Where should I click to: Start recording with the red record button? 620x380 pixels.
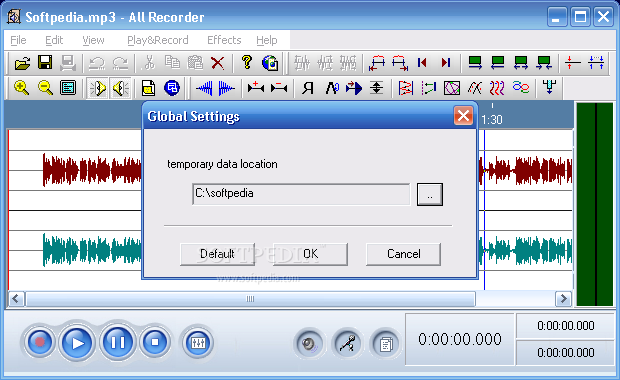click(x=40, y=342)
